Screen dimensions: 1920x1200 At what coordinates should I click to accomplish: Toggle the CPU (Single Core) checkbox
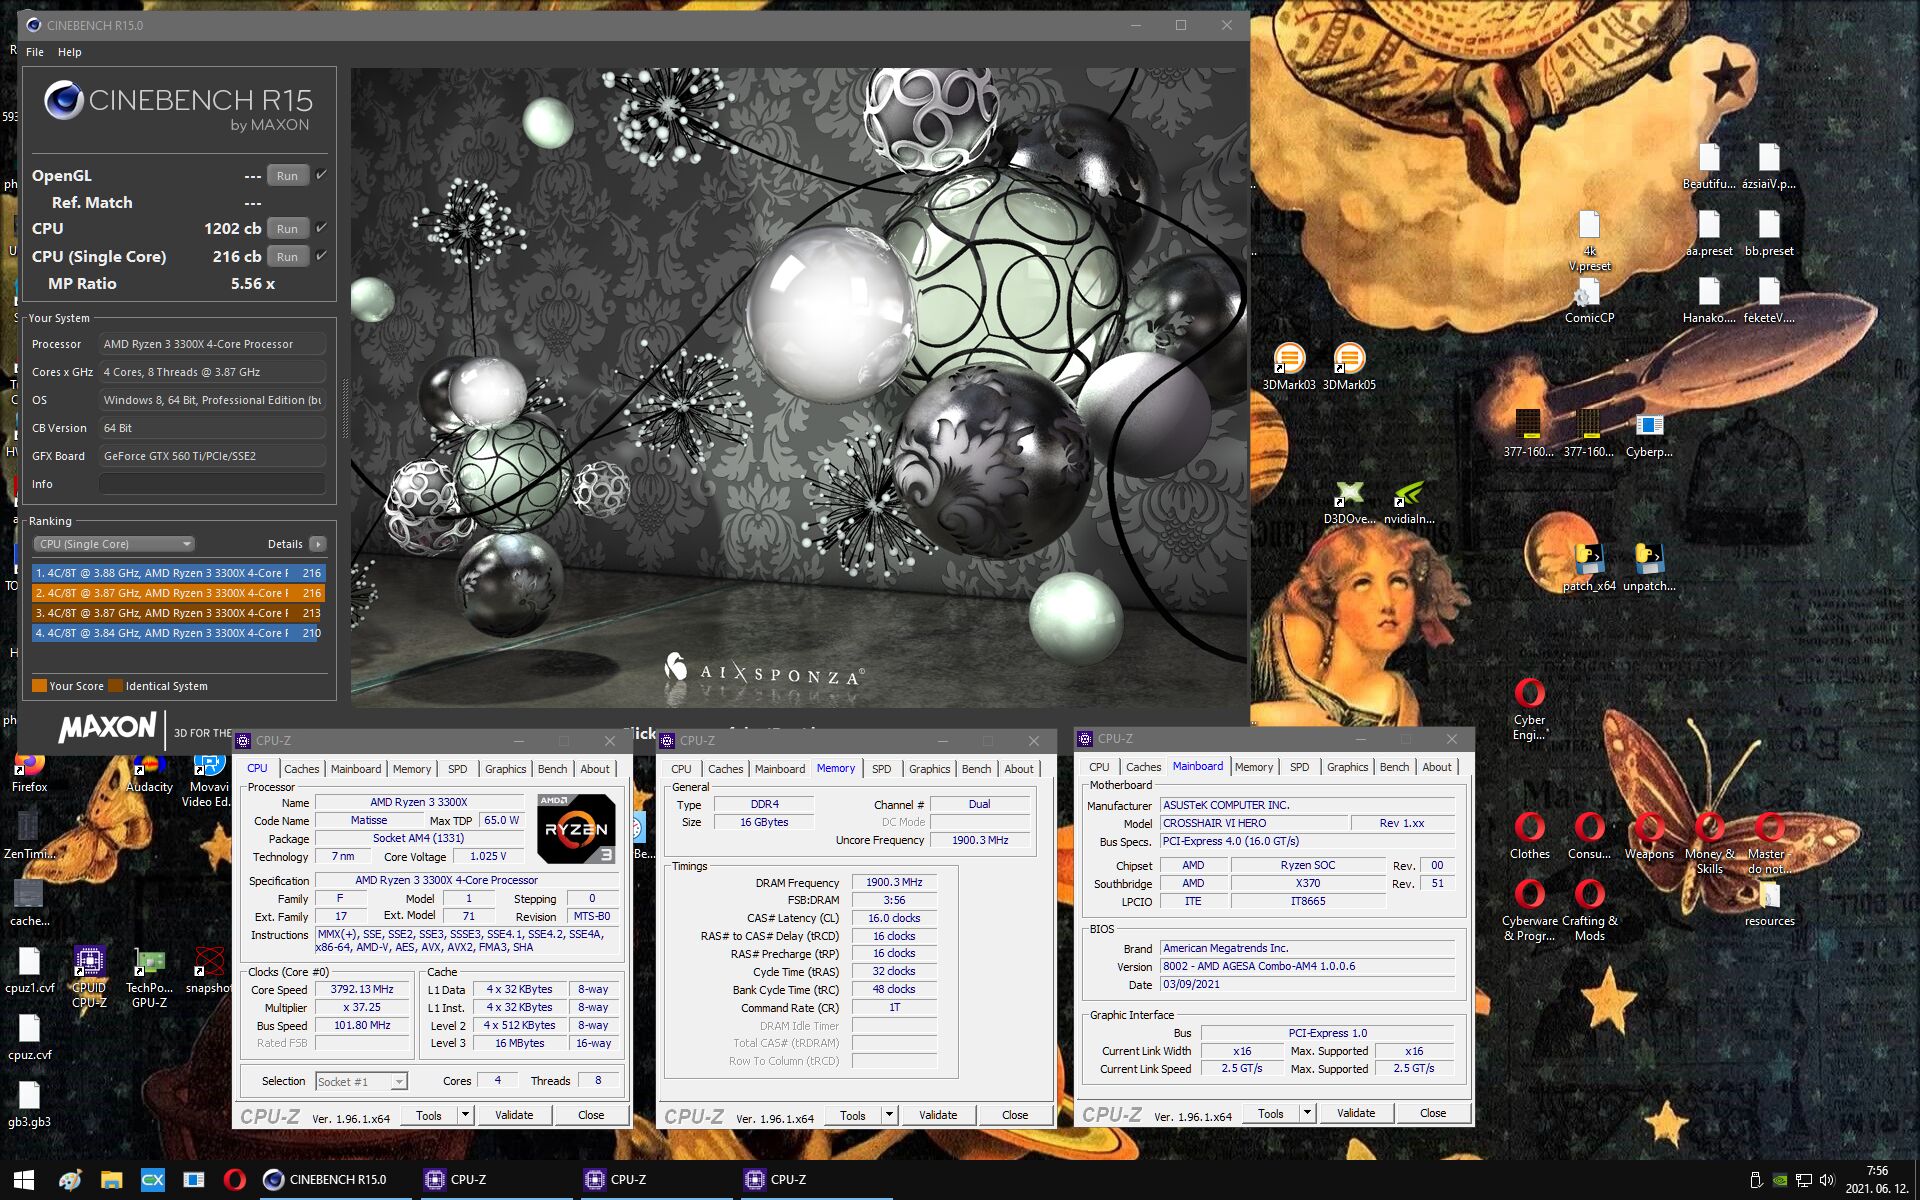click(x=321, y=256)
